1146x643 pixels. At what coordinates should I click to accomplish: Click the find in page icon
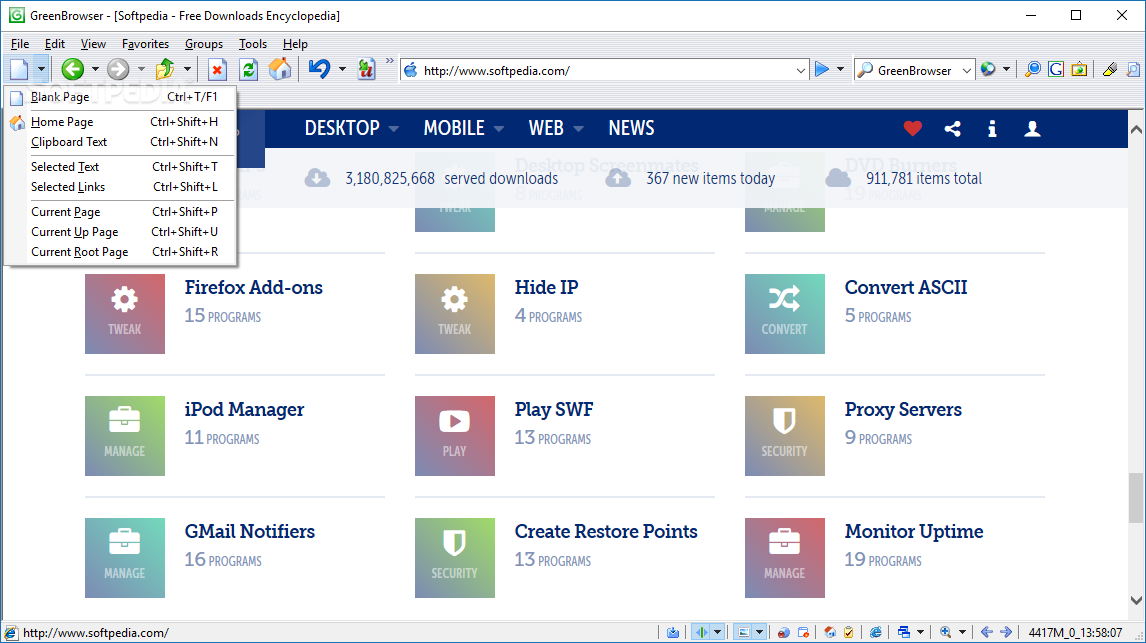(x=1133, y=70)
